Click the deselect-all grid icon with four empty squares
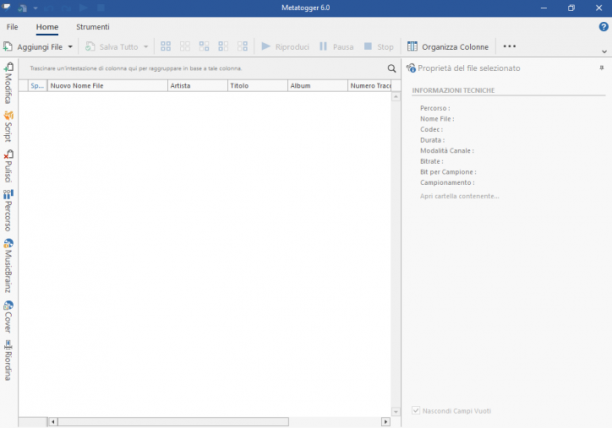Viewport: 612px width, 428px height. 185,46
